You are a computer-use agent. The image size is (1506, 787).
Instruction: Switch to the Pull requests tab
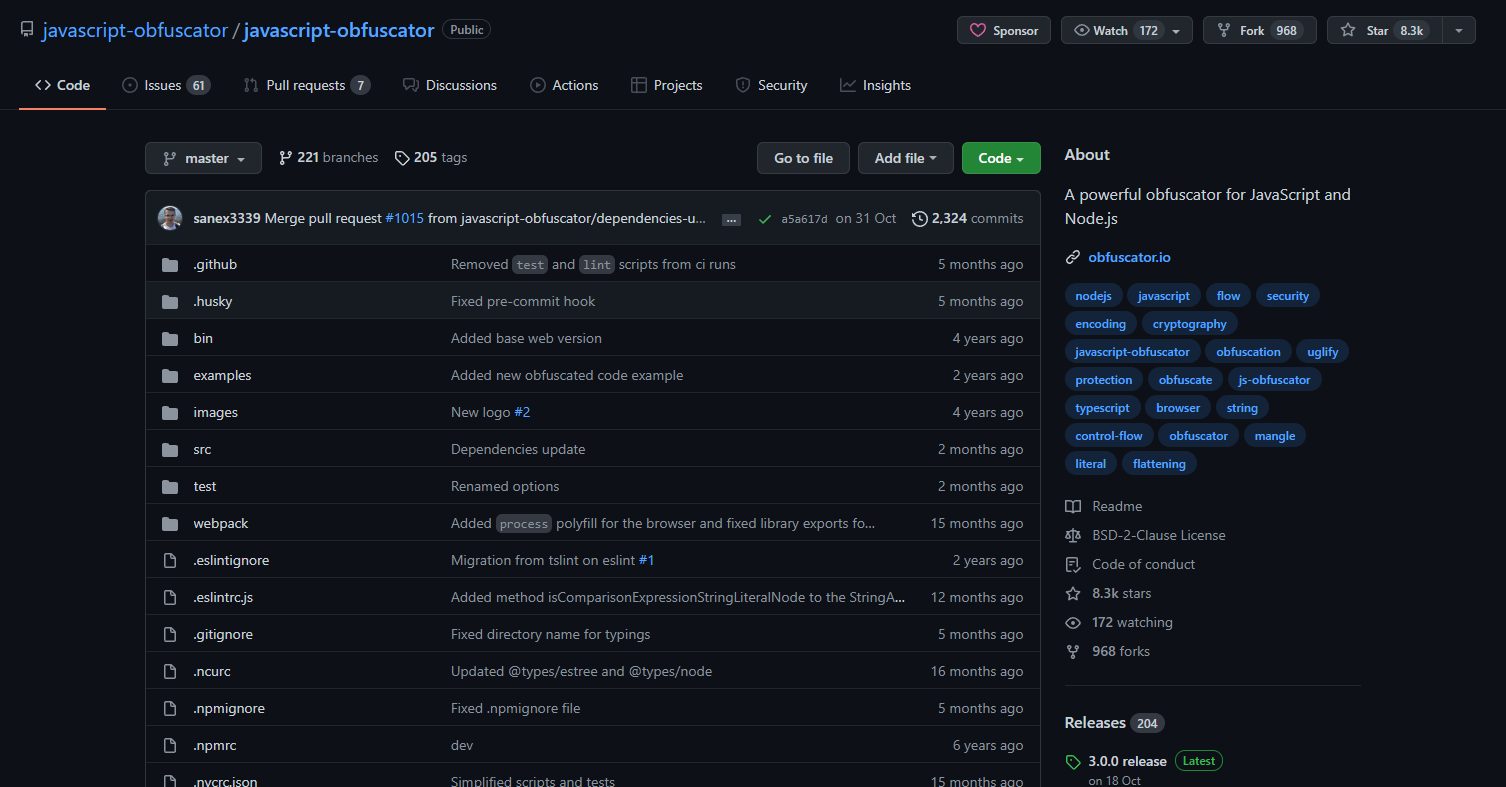pos(306,85)
